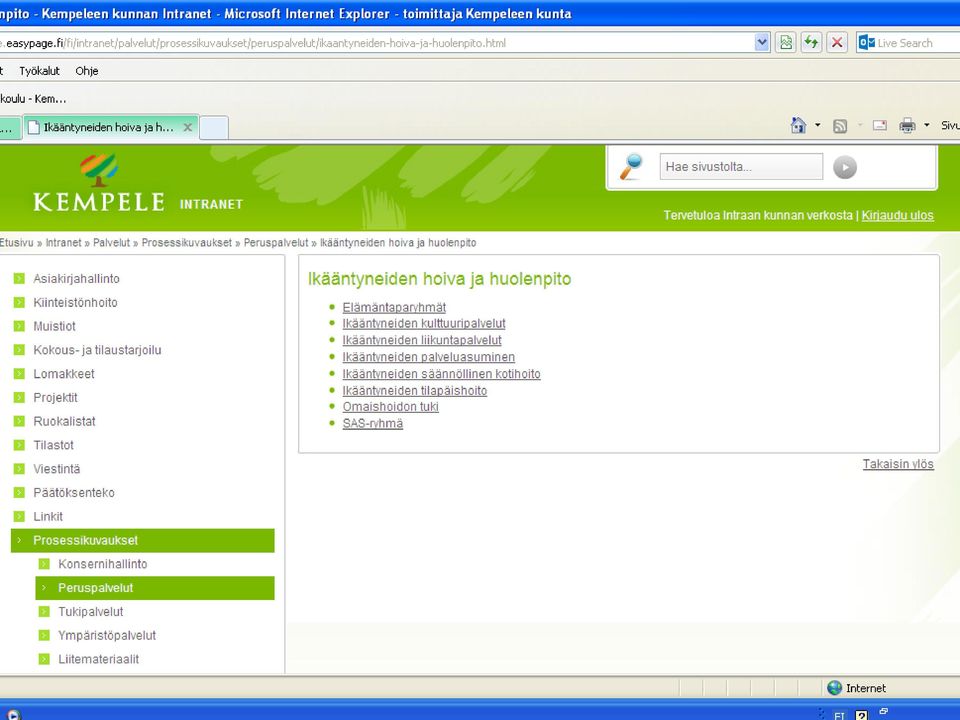Screen dimensions: 960x720
Task: Click the Home icon in toolbar
Action: [x=798, y=126]
